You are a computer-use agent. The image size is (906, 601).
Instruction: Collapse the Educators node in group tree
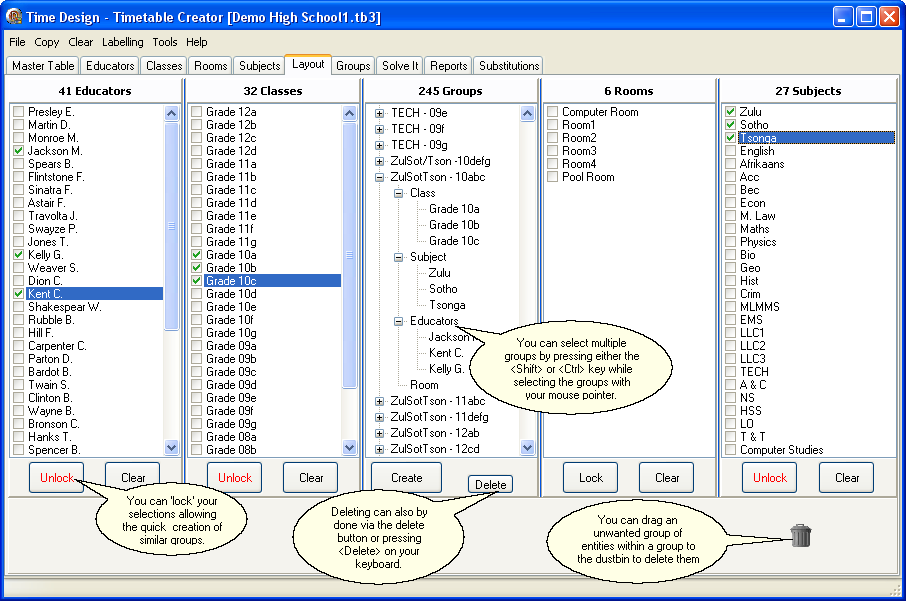point(398,321)
